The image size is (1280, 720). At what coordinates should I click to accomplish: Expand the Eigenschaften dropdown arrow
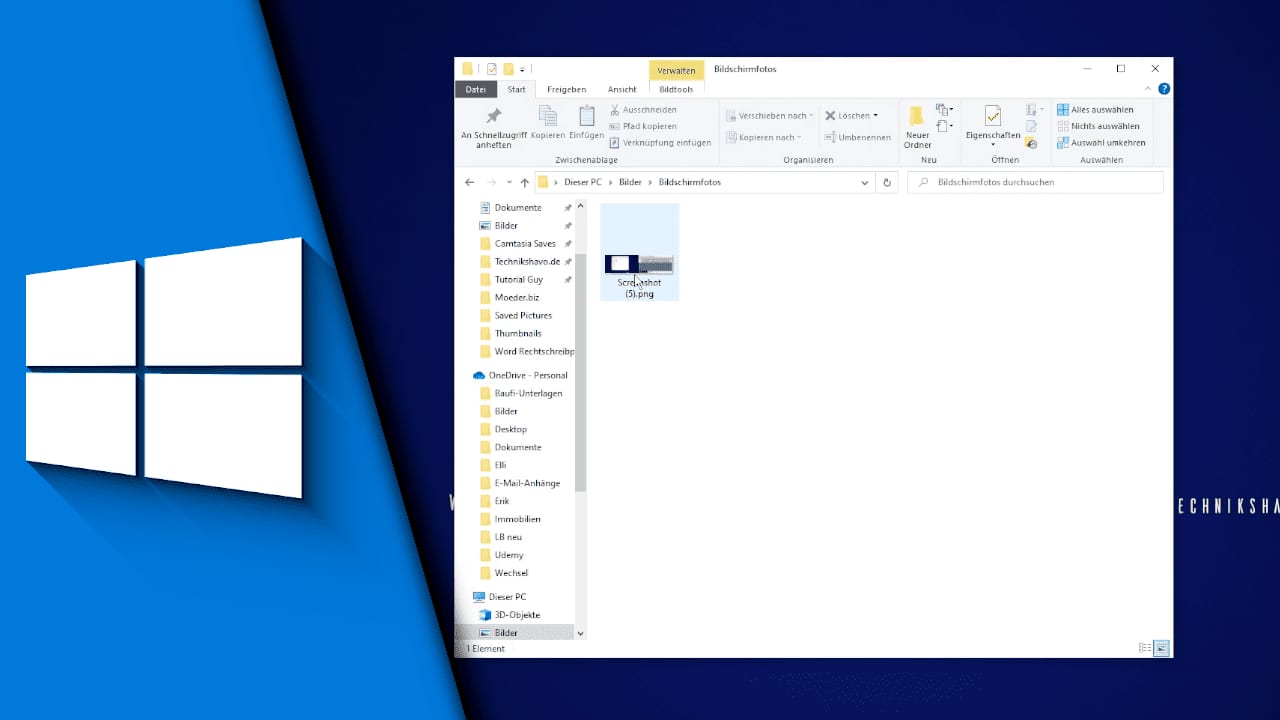click(x=992, y=144)
